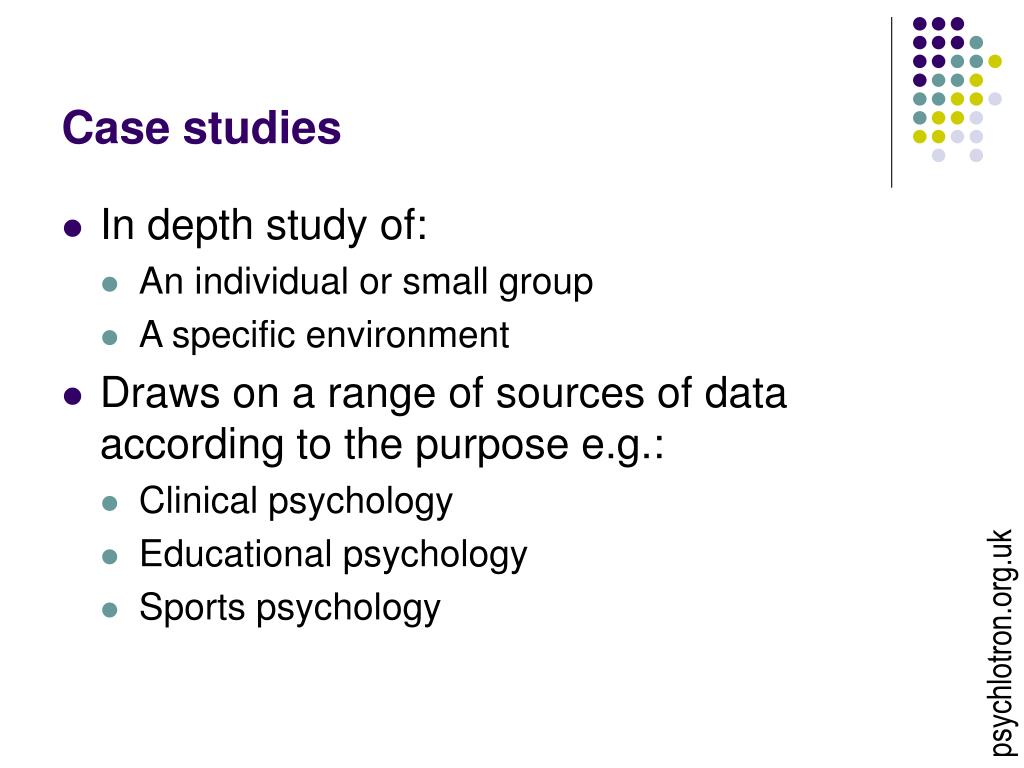Select An individual or small group line

[x=366, y=282]
